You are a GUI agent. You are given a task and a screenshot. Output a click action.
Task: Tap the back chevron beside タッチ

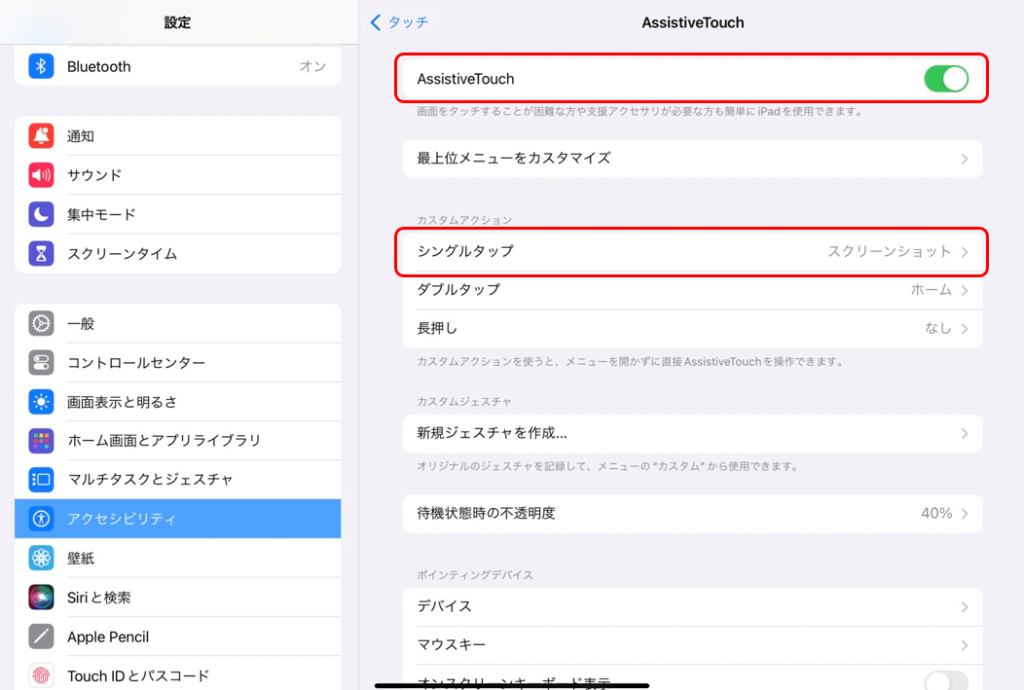tap(376, 22)
